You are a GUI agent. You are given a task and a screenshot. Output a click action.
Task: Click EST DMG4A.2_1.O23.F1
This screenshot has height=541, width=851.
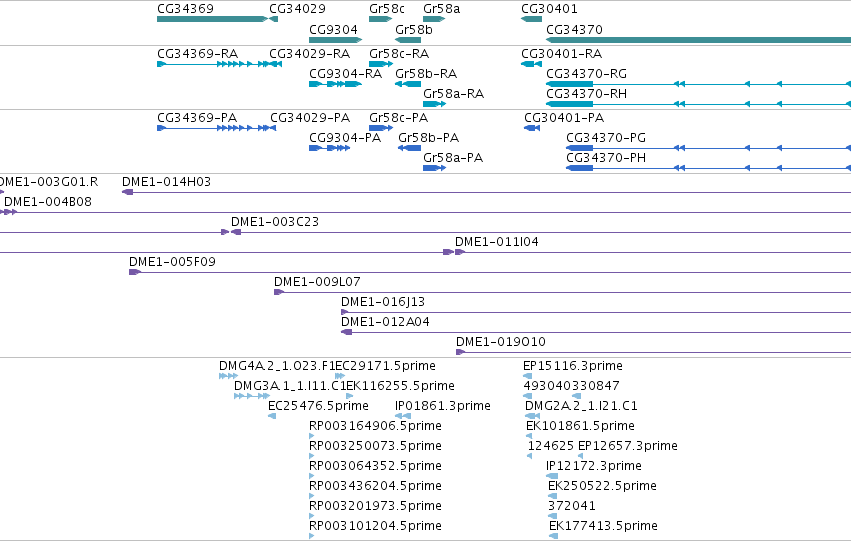click(228, 376)
